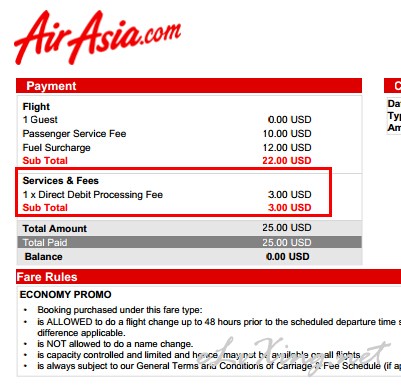Click the Passenger Service Fee label
Image resolution: width=401 pixels, height=389 pixels.
(x=74, y=134)
